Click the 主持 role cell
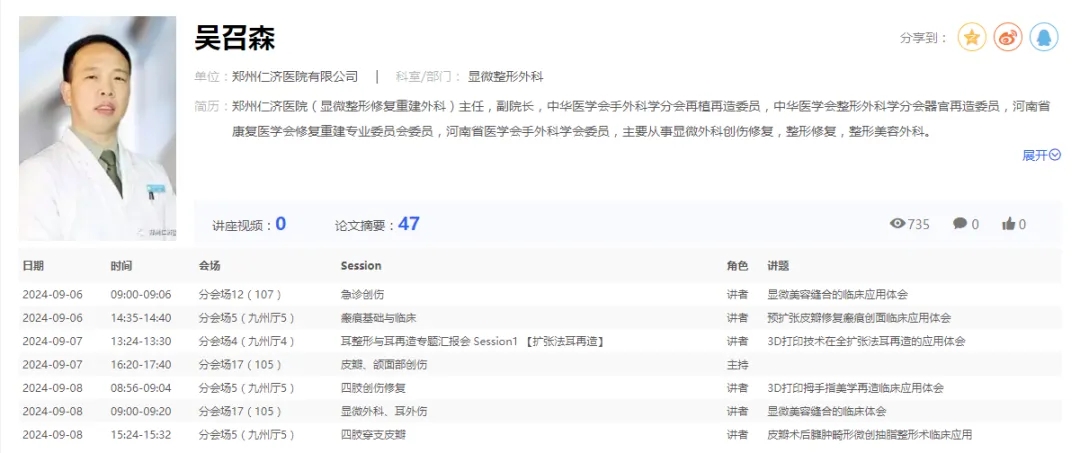The width and height of the screenshot is (1080, 453). coord(737,365)
